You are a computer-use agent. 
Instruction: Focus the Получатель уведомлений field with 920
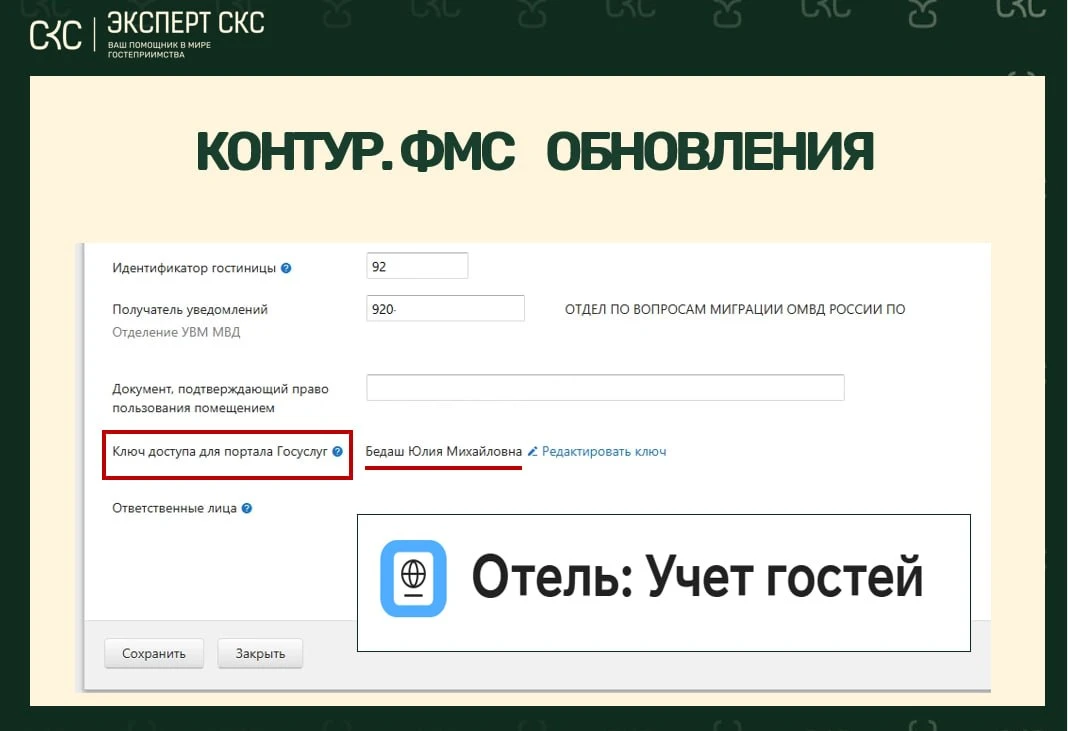click(445, 309)
